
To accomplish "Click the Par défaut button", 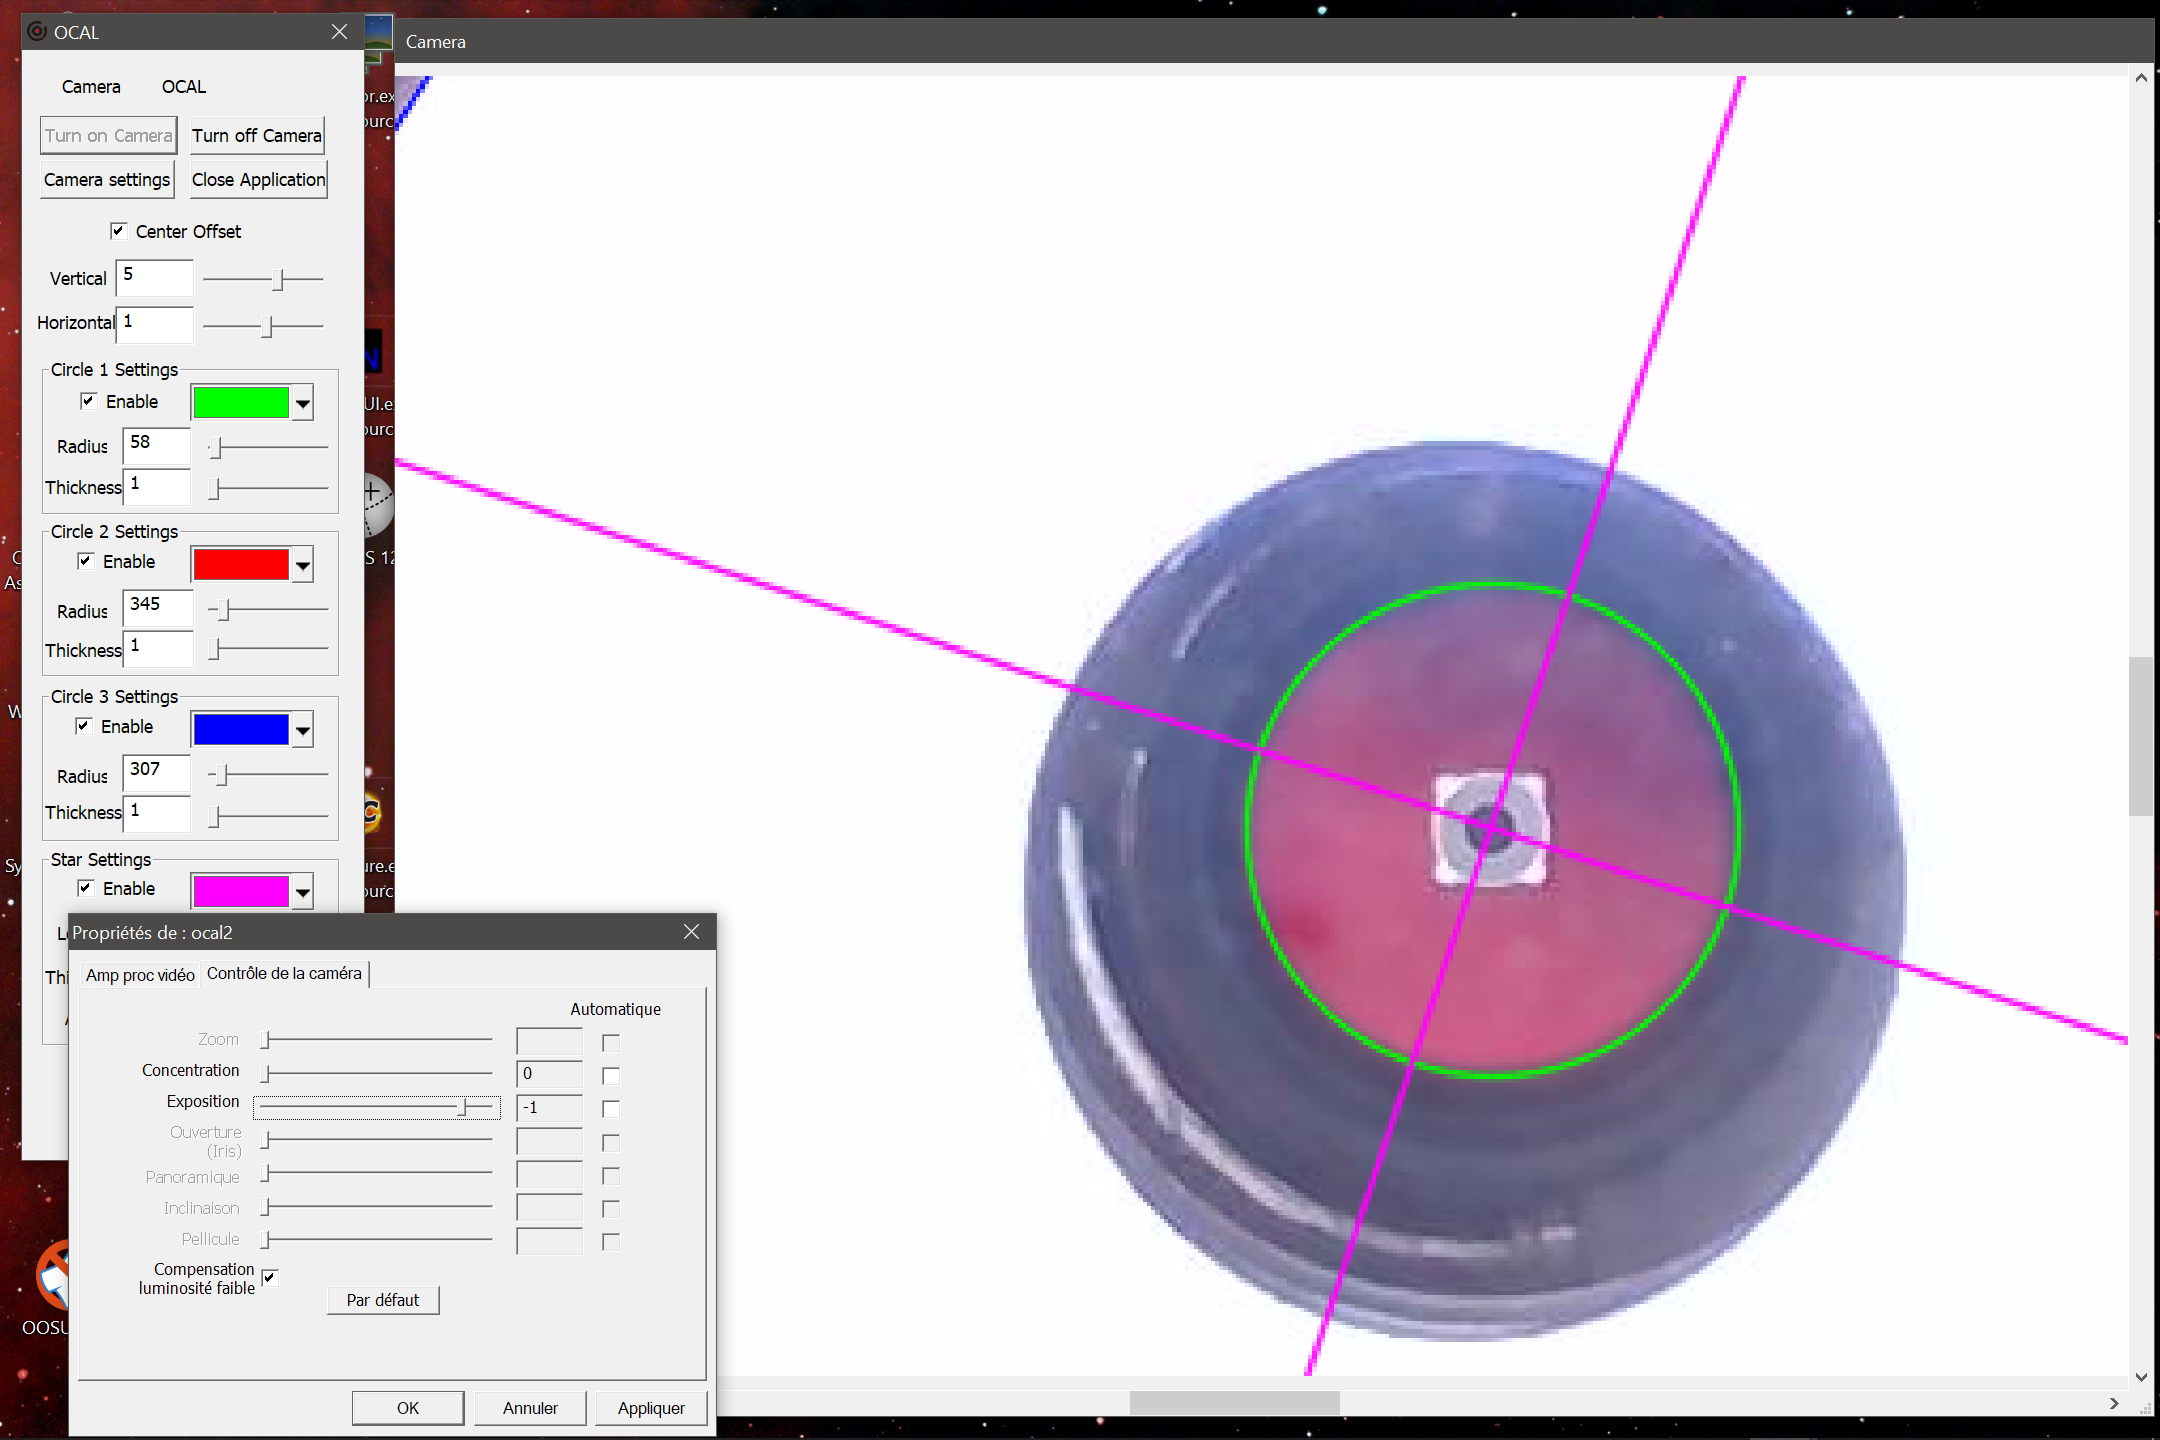I will (x=382, y=1300).
